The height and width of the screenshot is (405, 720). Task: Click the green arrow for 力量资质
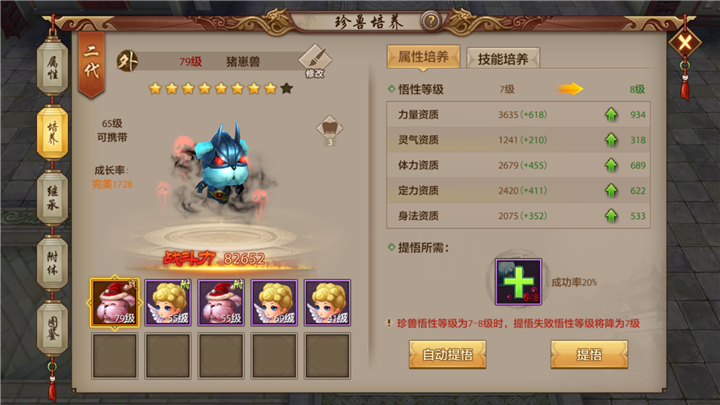[611, 114]
